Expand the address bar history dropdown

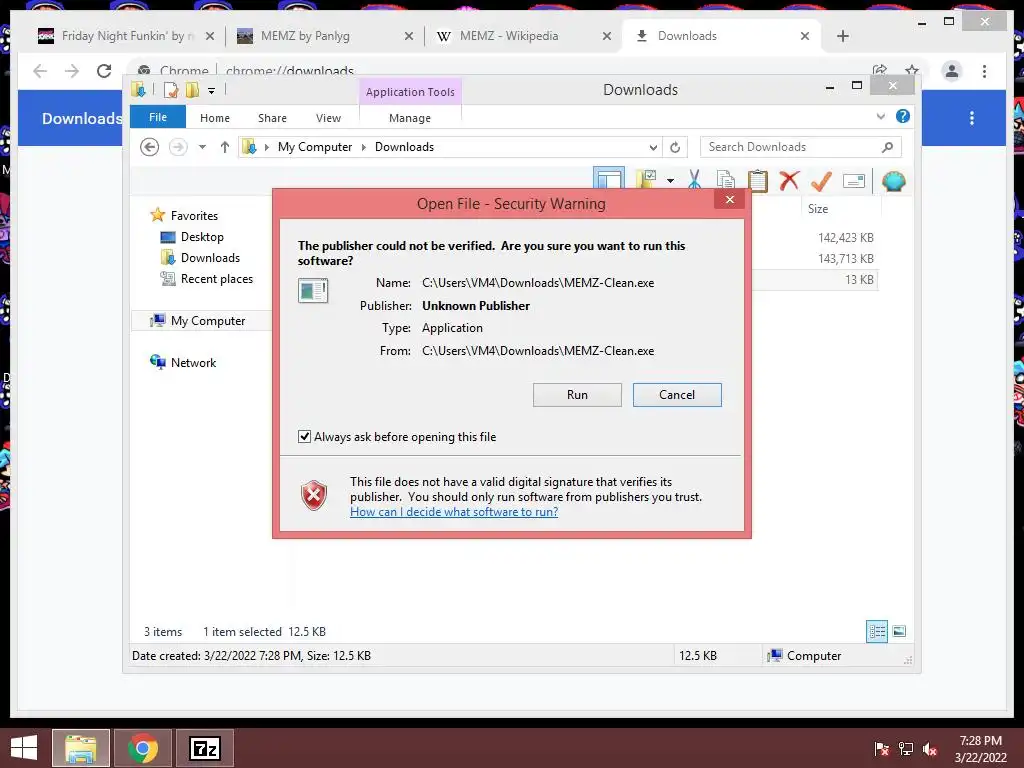653,148
